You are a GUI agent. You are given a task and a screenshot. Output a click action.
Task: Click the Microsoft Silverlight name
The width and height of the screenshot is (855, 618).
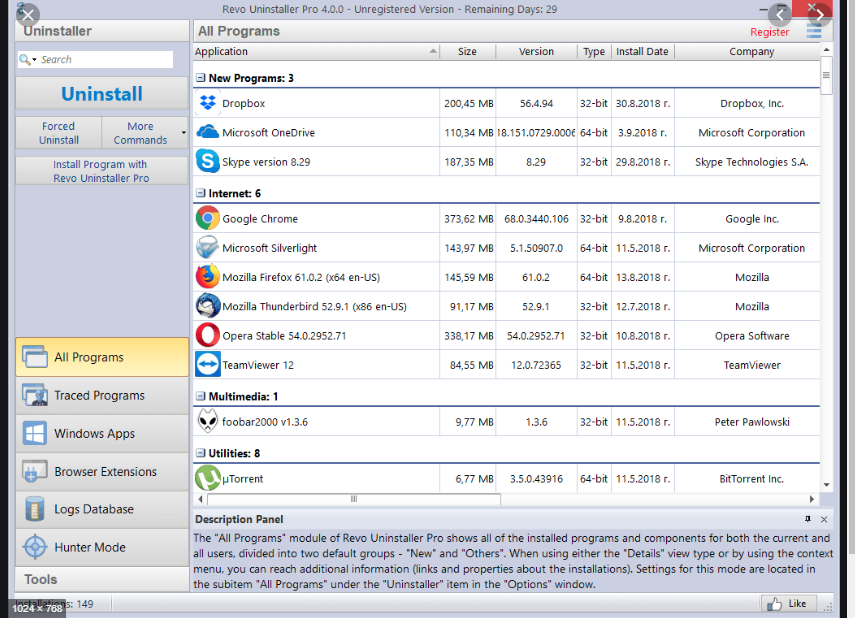point(269,248)
